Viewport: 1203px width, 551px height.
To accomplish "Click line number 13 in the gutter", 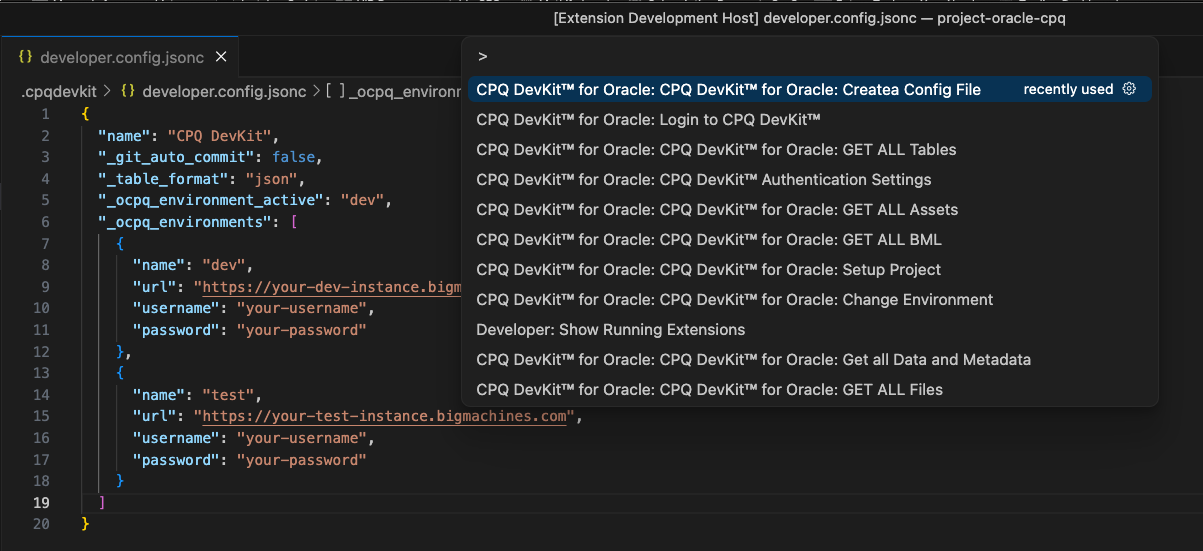I will [40, 373].
